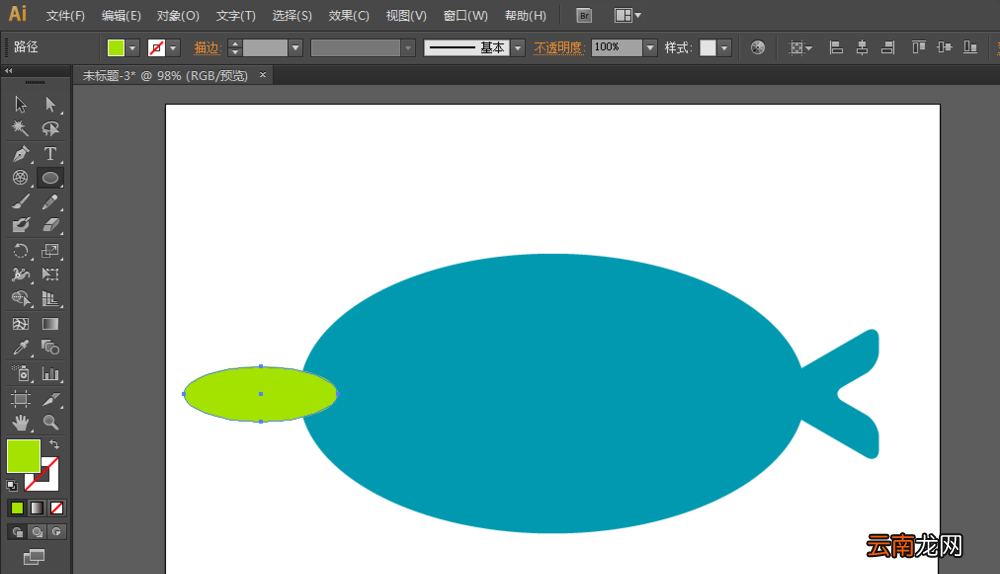Open the fill color dropdown arrow
This screenshot has height=574, width=1000.
point(132,48)
